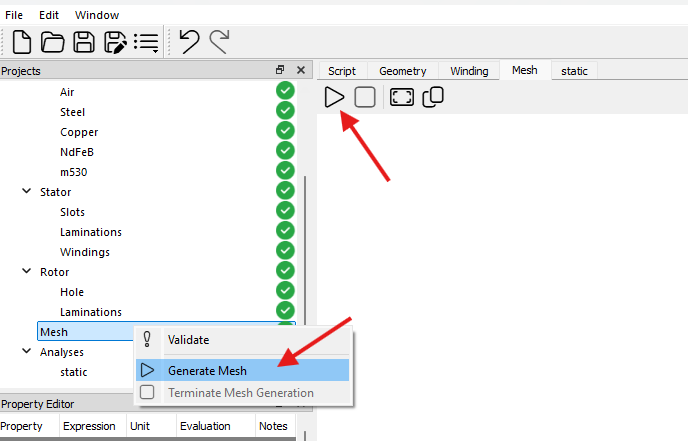Save the project using the floppy icon

pyautogui.click(x=85, y=42)
